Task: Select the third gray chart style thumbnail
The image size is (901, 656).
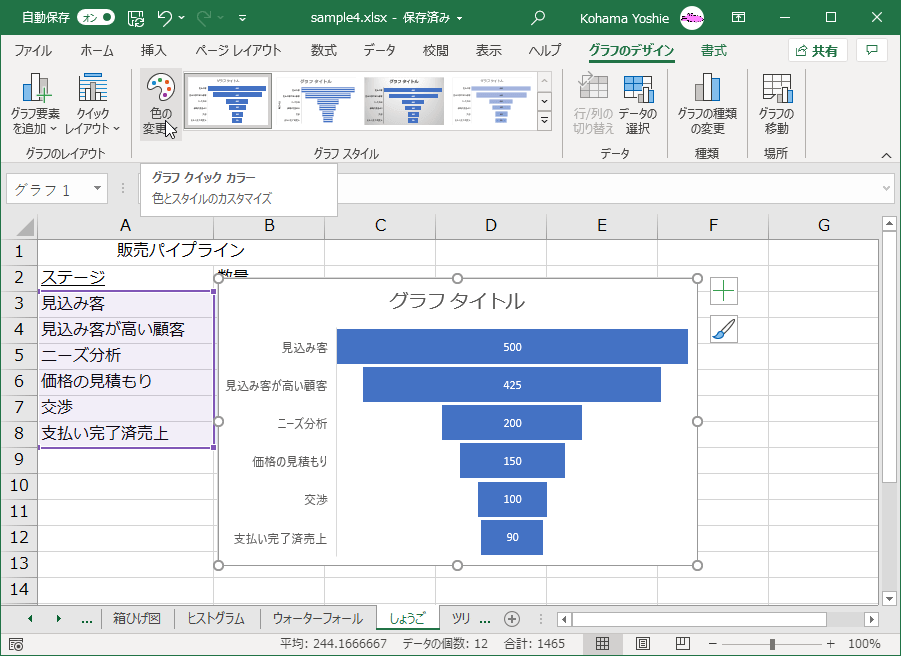Action: click(x=405, y=101)
